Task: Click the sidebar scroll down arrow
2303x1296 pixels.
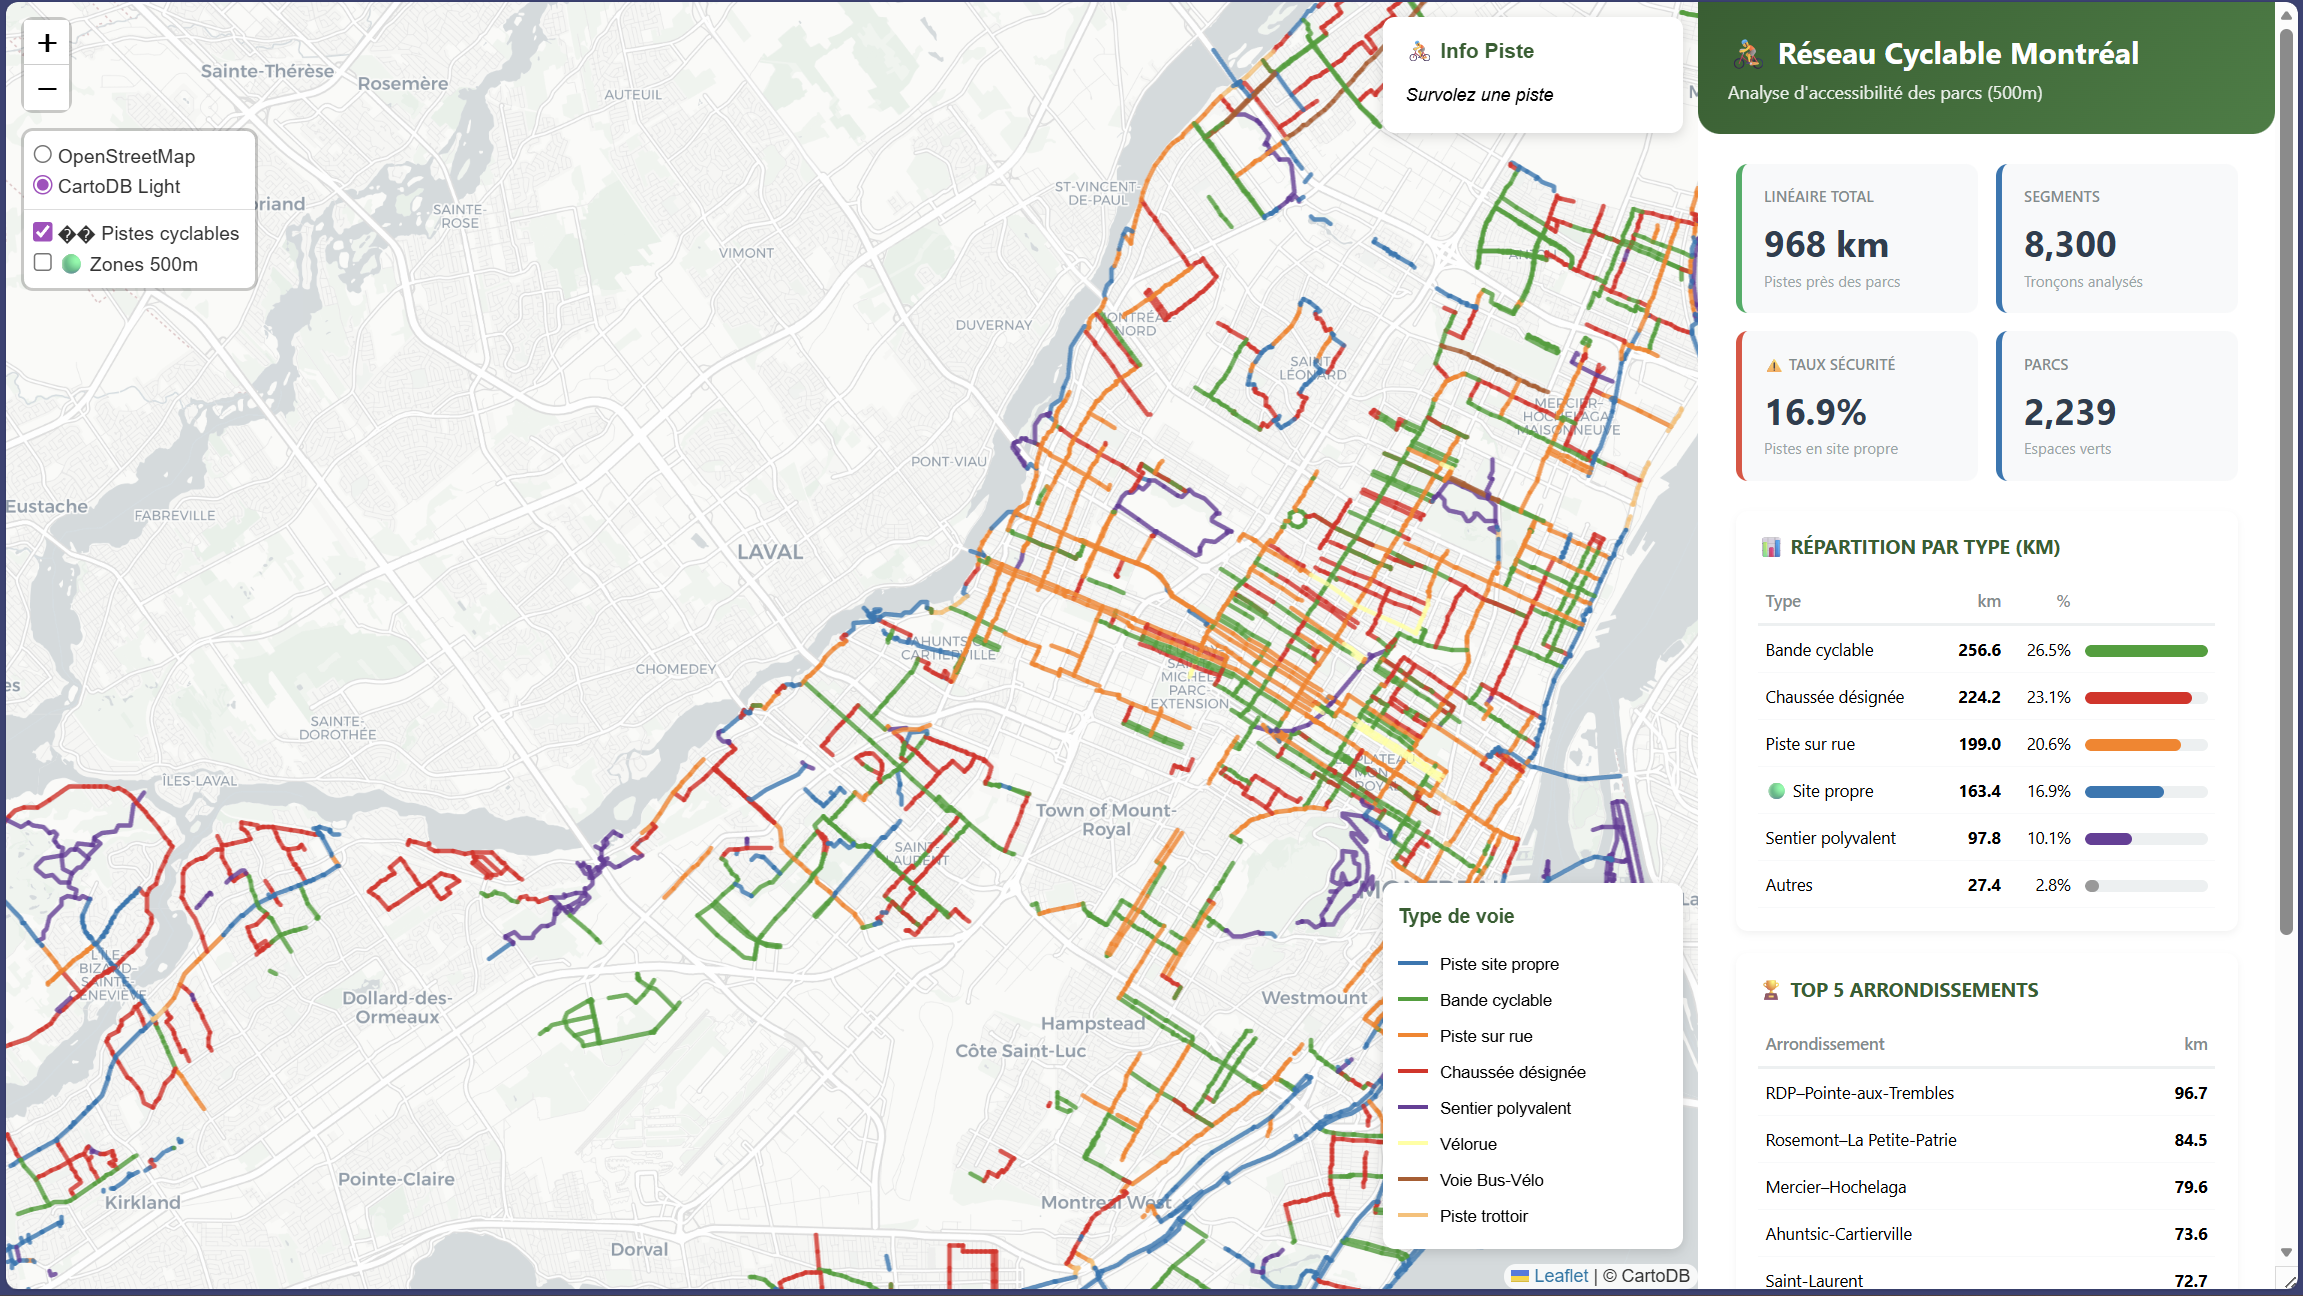Action: 2286,1252
